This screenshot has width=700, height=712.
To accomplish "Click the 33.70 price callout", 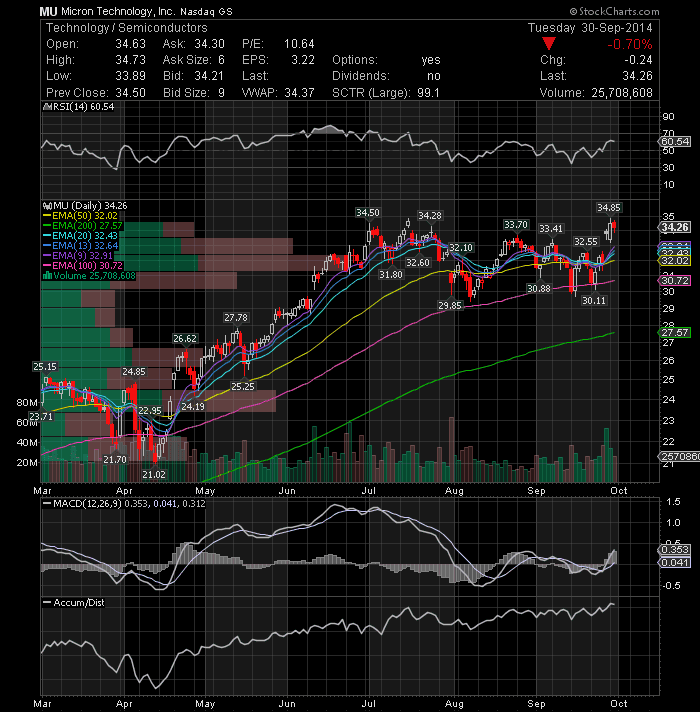I will coord(516,224).
